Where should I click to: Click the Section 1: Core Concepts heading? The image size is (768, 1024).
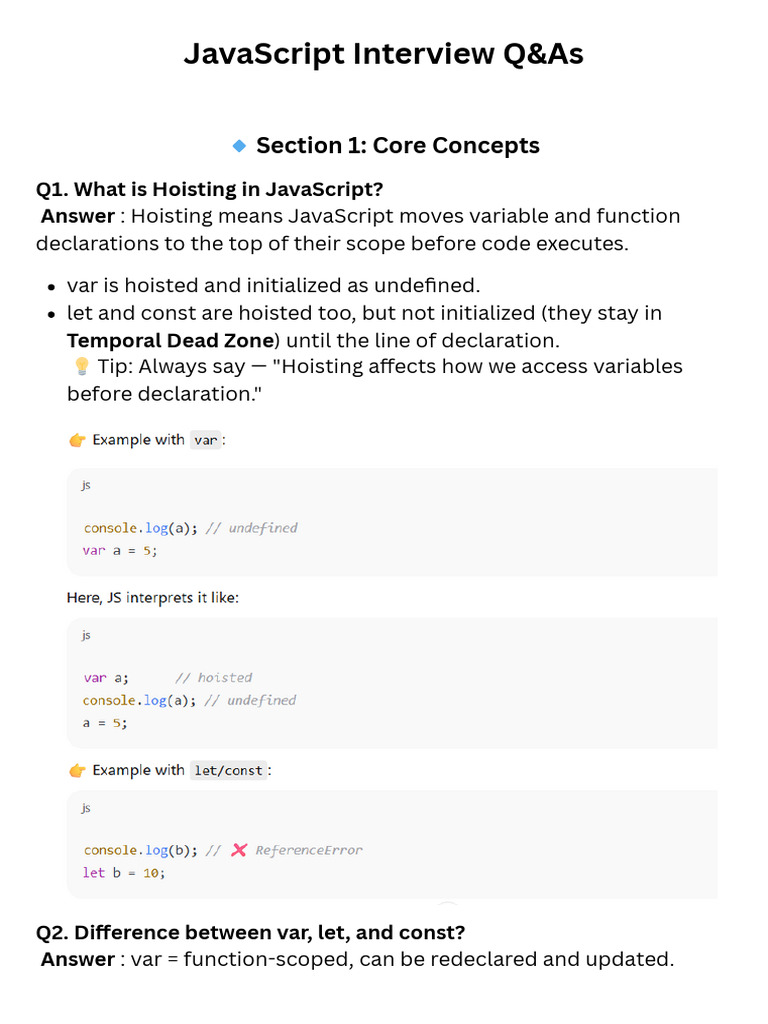(x=398, y=145)
